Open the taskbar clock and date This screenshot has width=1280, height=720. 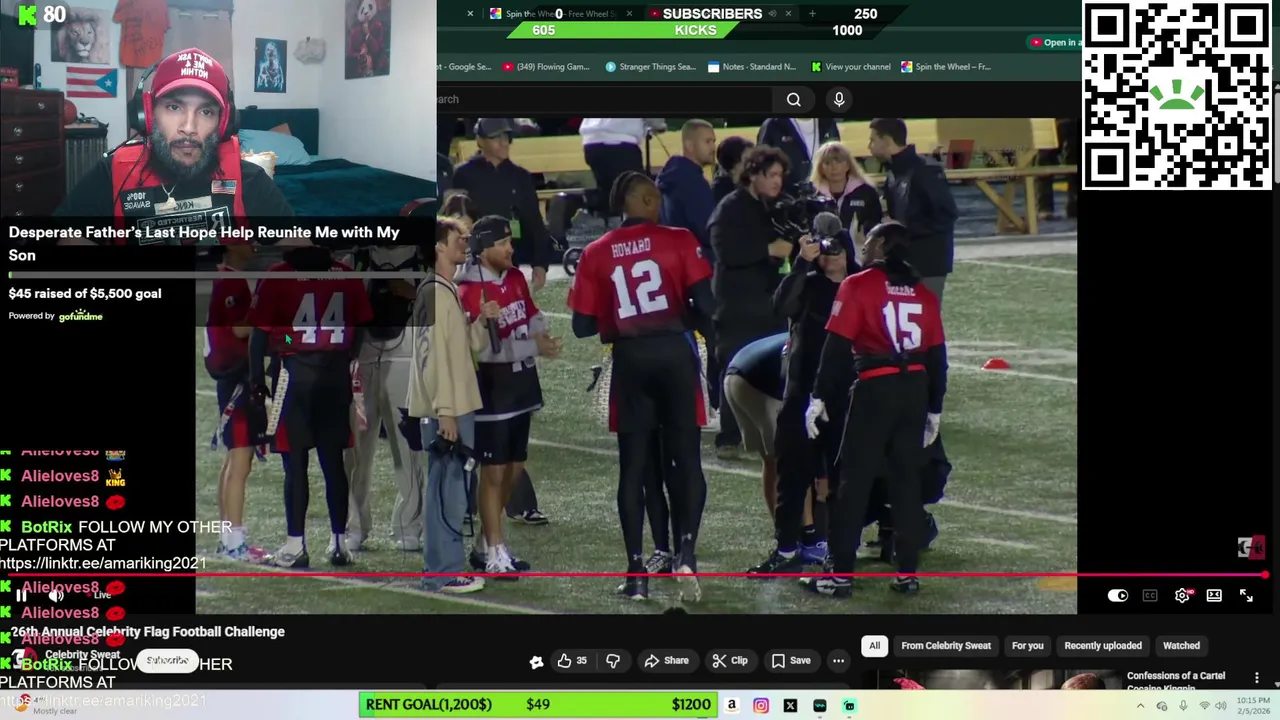tap(1256, 706)
